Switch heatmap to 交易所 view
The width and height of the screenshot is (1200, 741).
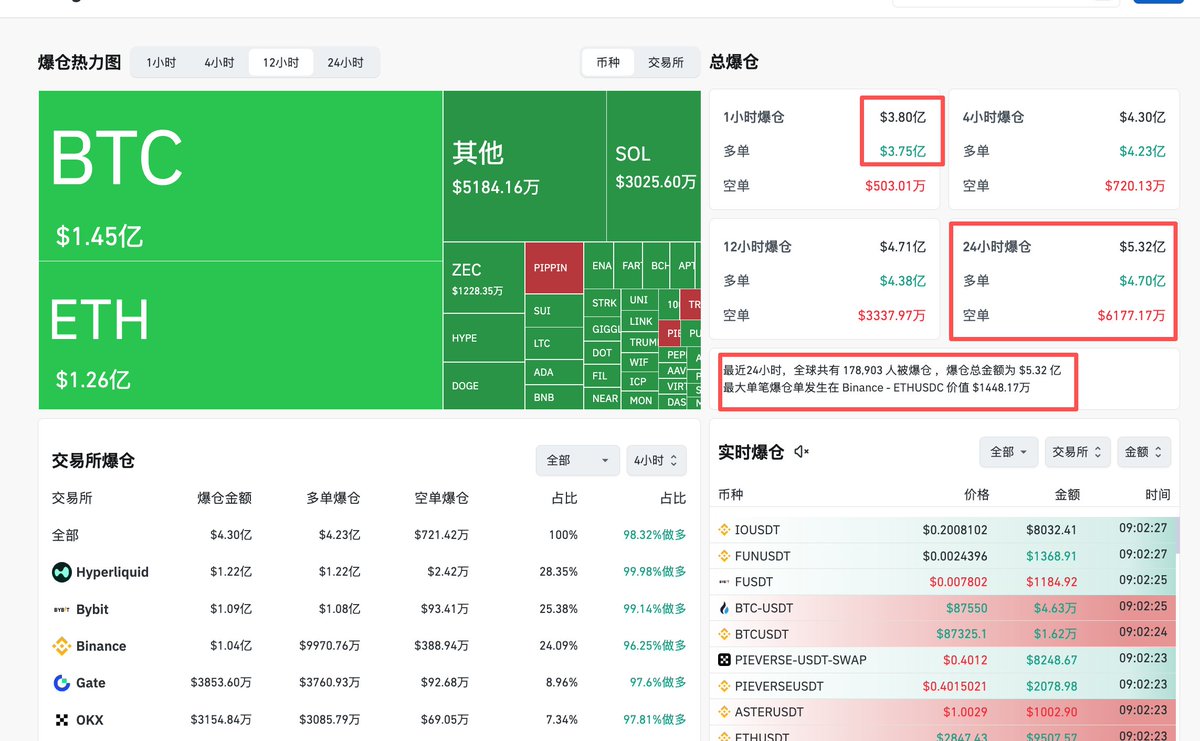[x=666, y=62]
